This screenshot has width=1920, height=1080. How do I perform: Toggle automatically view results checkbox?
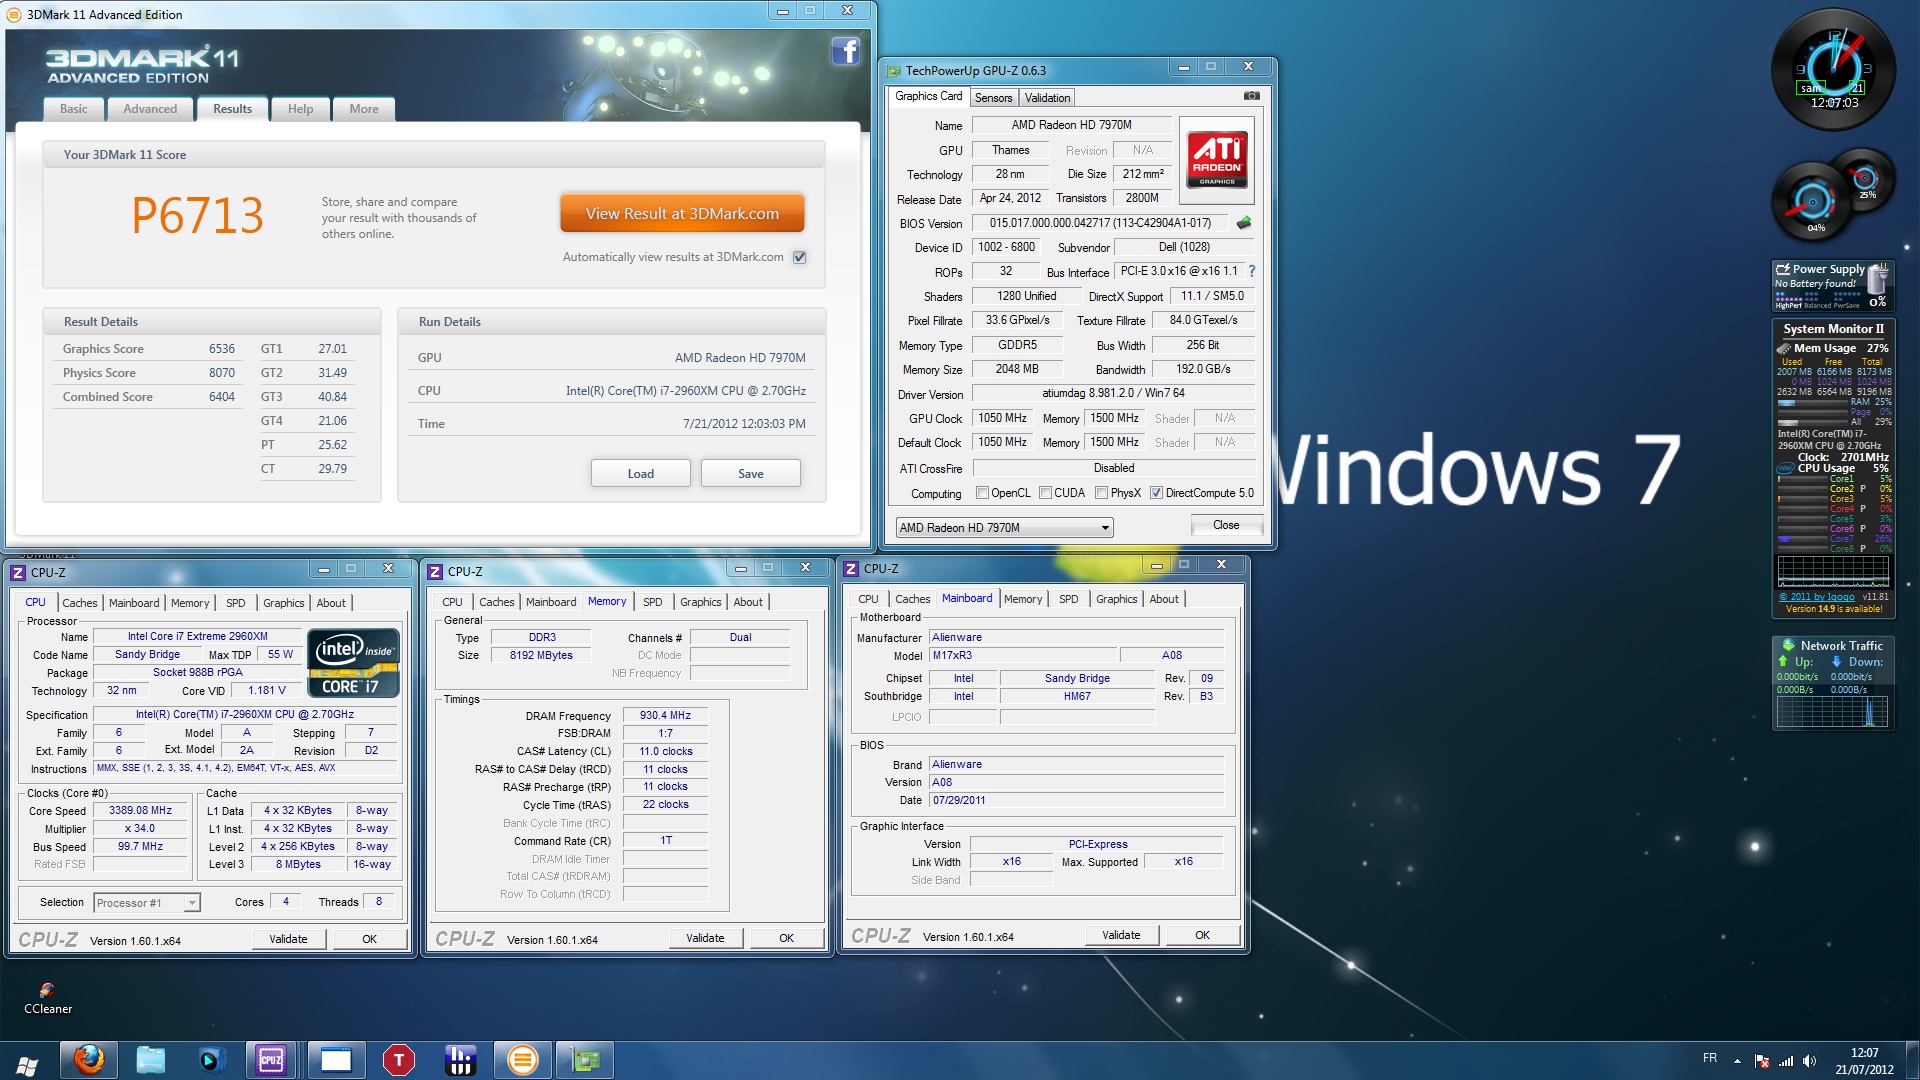point(799,257)
